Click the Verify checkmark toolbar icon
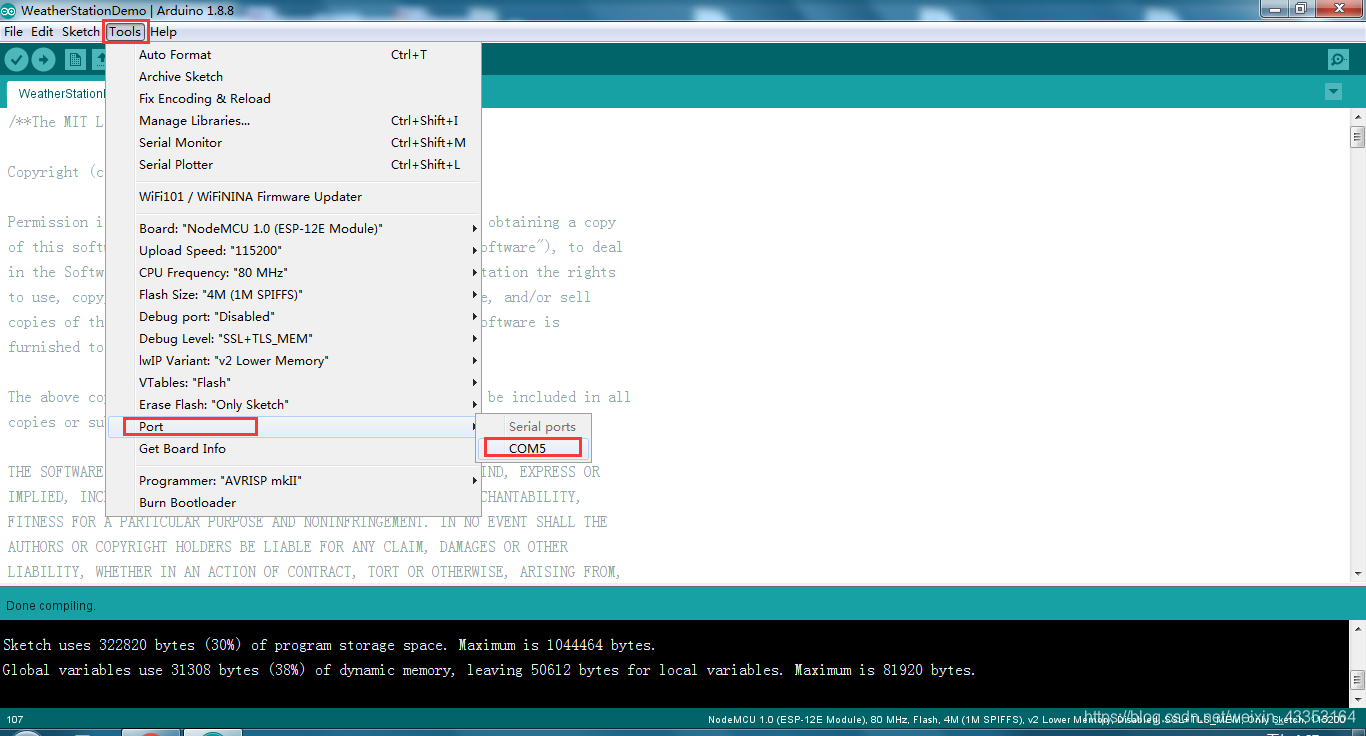The height and width of the screenshot is (736, 1366). pyautogui.click(x=16, y=60)
